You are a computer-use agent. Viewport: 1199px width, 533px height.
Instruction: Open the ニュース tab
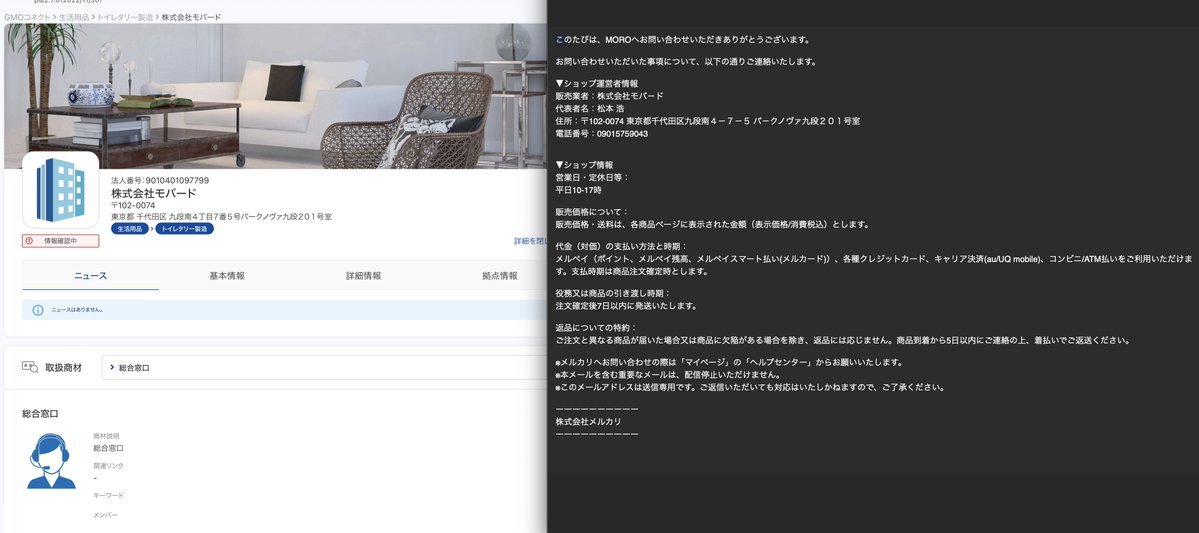pos(90,276)
